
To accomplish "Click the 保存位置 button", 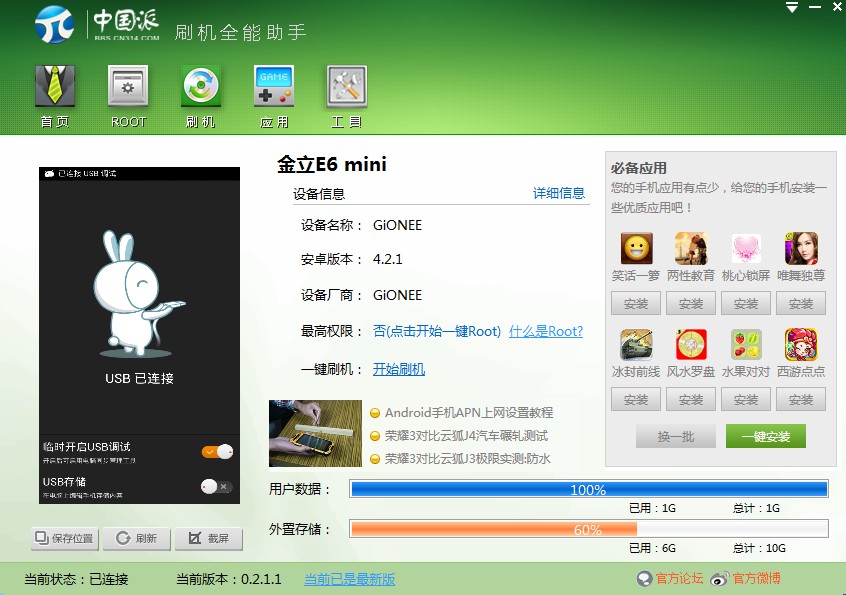I will [65, 538].
